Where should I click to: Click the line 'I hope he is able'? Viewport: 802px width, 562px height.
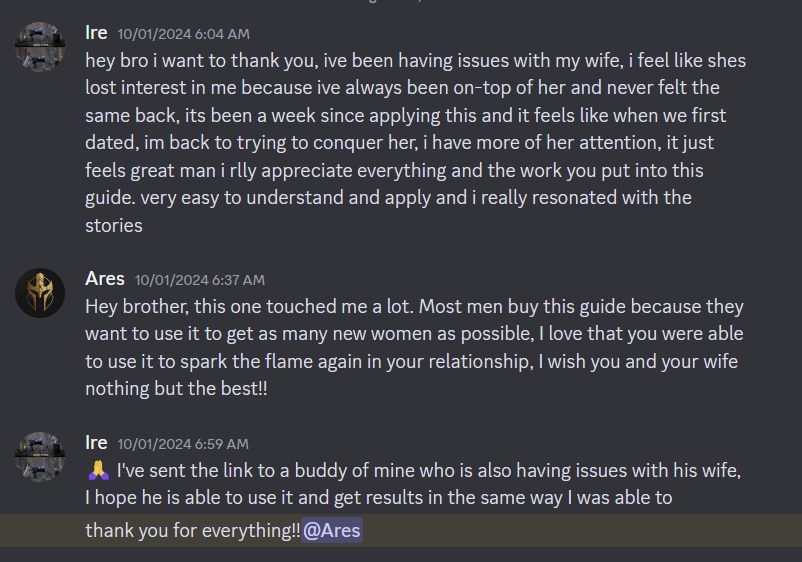pyautogui.click(x=378, y=498)
